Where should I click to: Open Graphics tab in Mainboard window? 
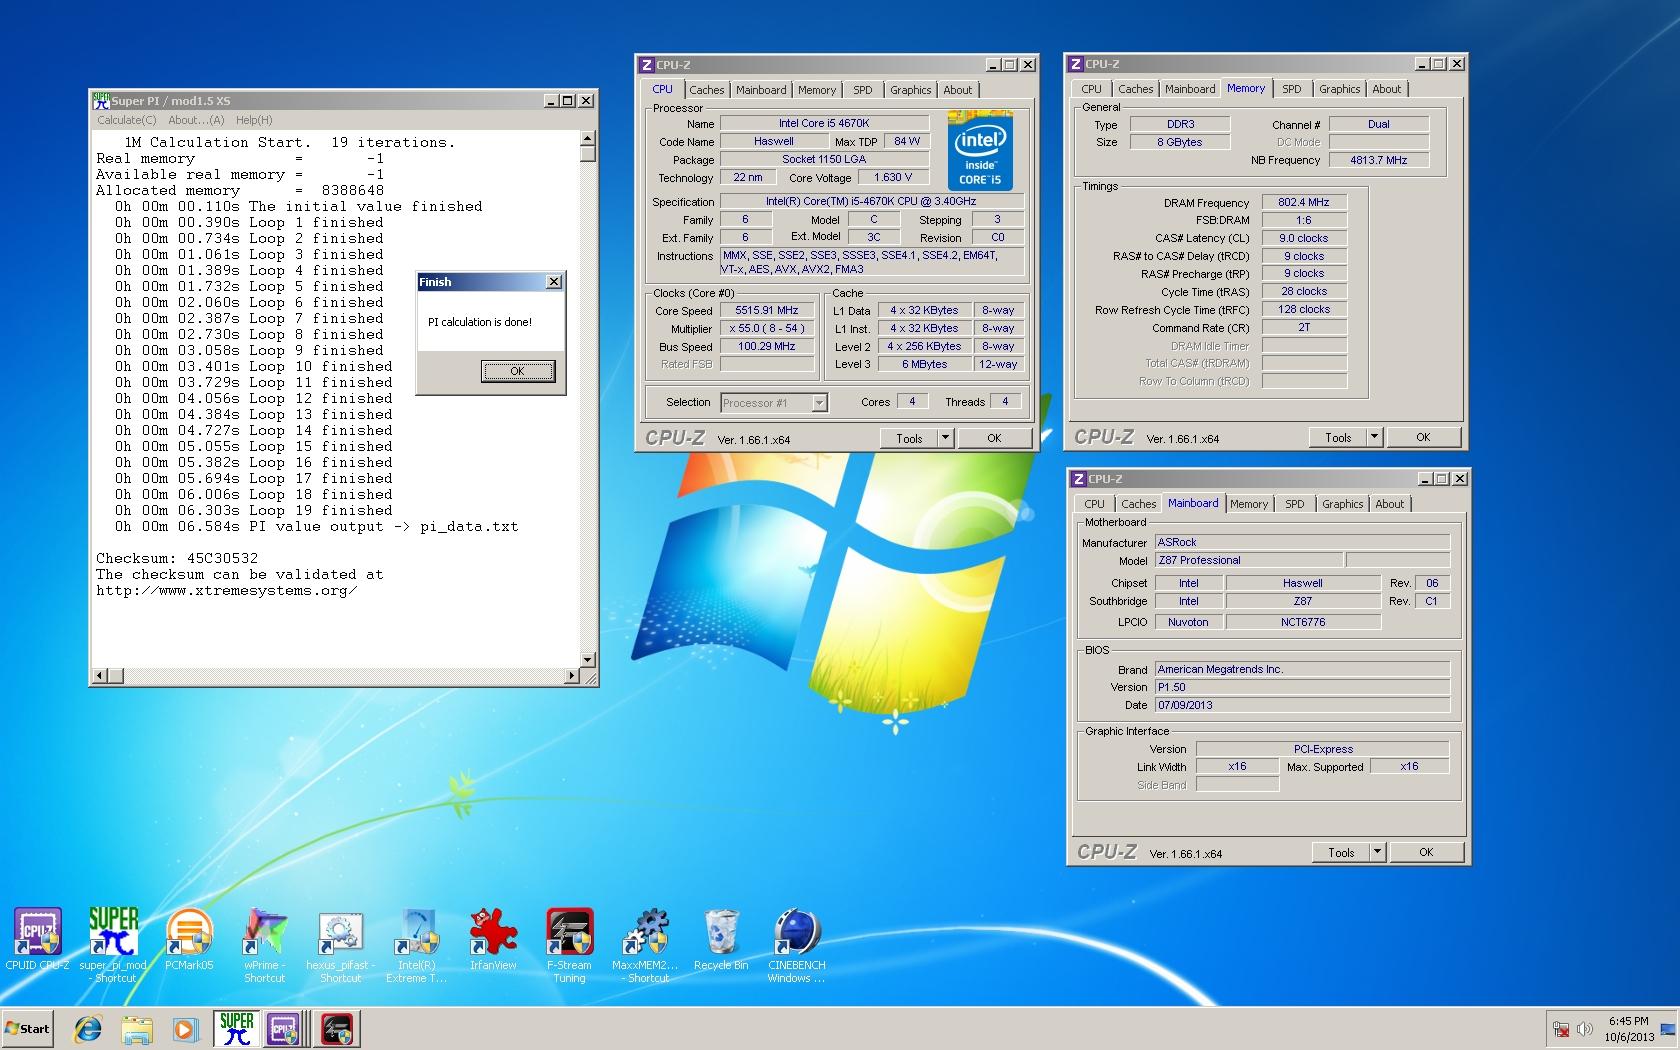1342,504
